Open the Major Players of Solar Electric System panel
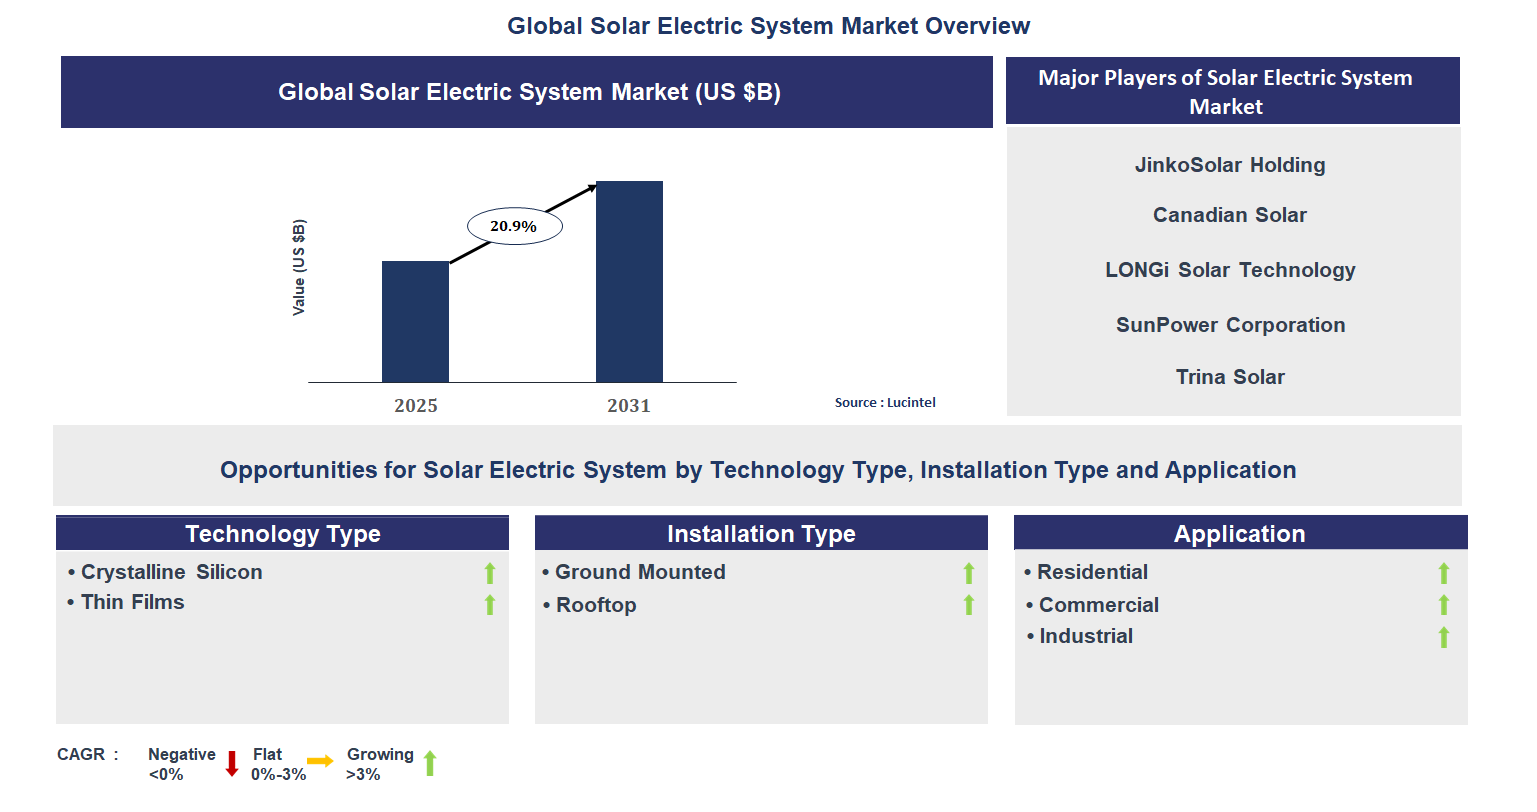This screenshot has height=812, width=1537. pyautogui.click(x=1226, y=91)
